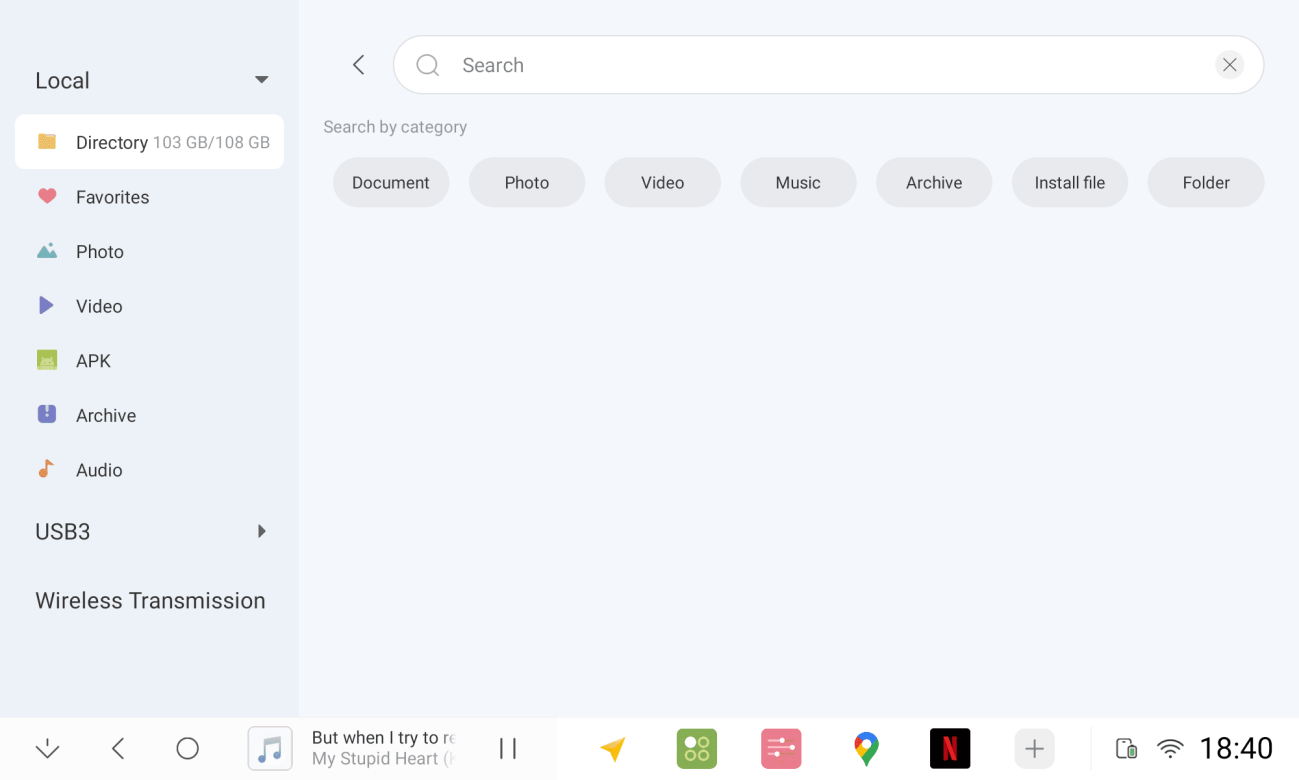The image size is (1299, 780).
Task: Filter by Video category chip
Action: click(x=663, y=182)
